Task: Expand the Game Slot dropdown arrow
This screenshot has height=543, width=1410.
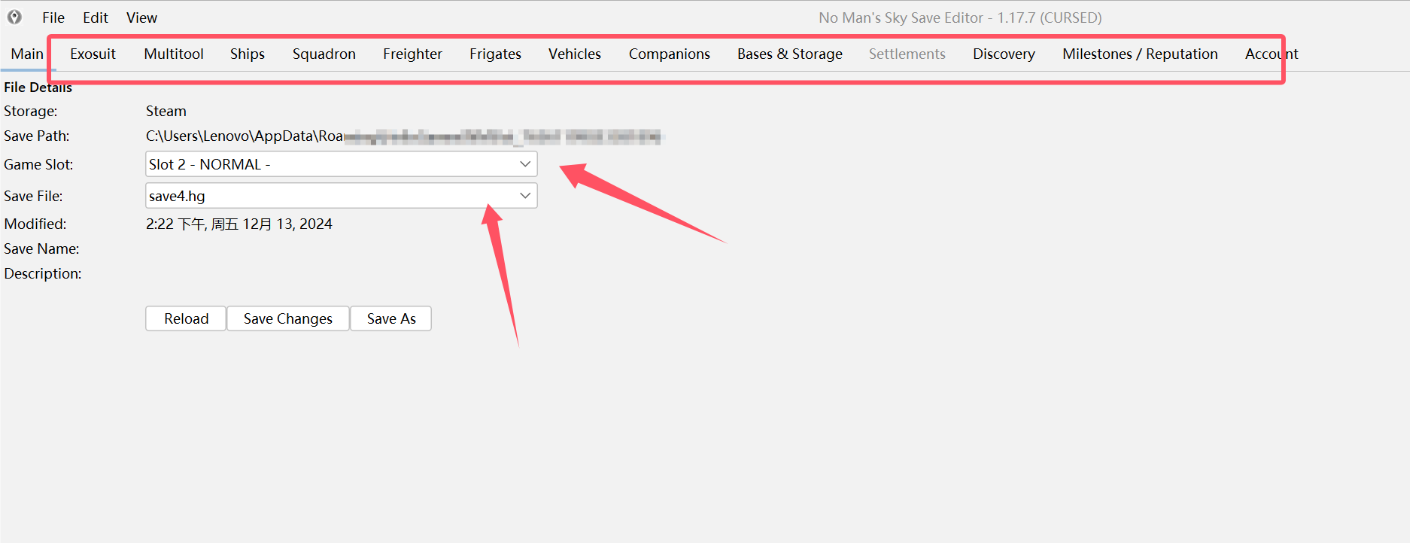Action: 525,164
